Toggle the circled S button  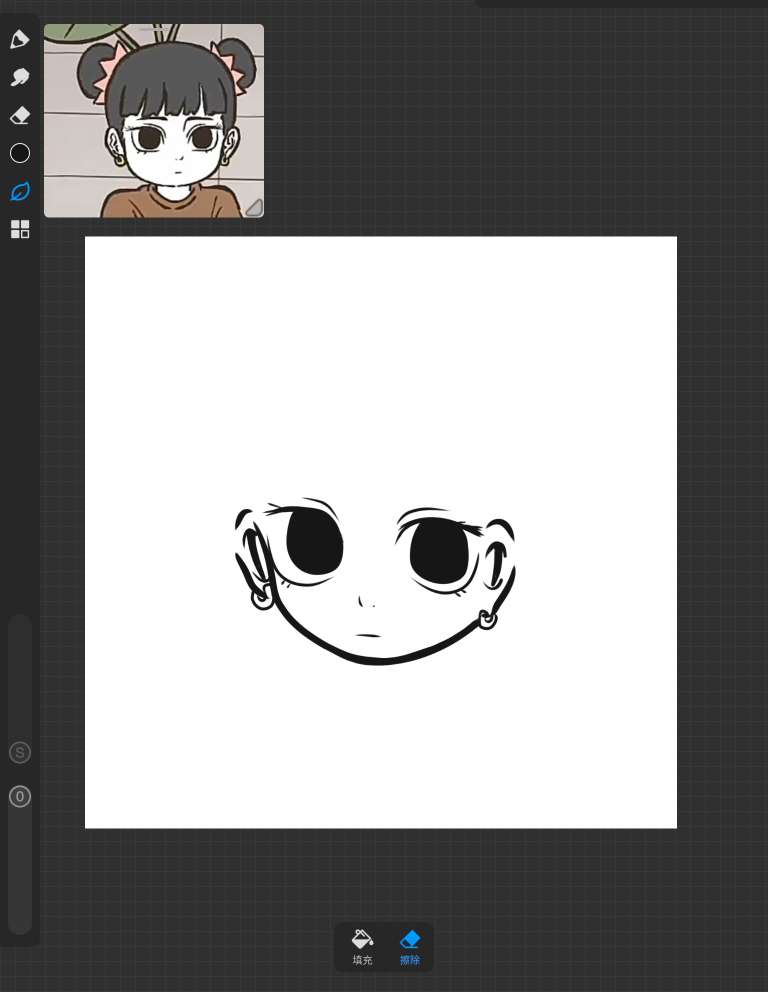pos(20,753)
